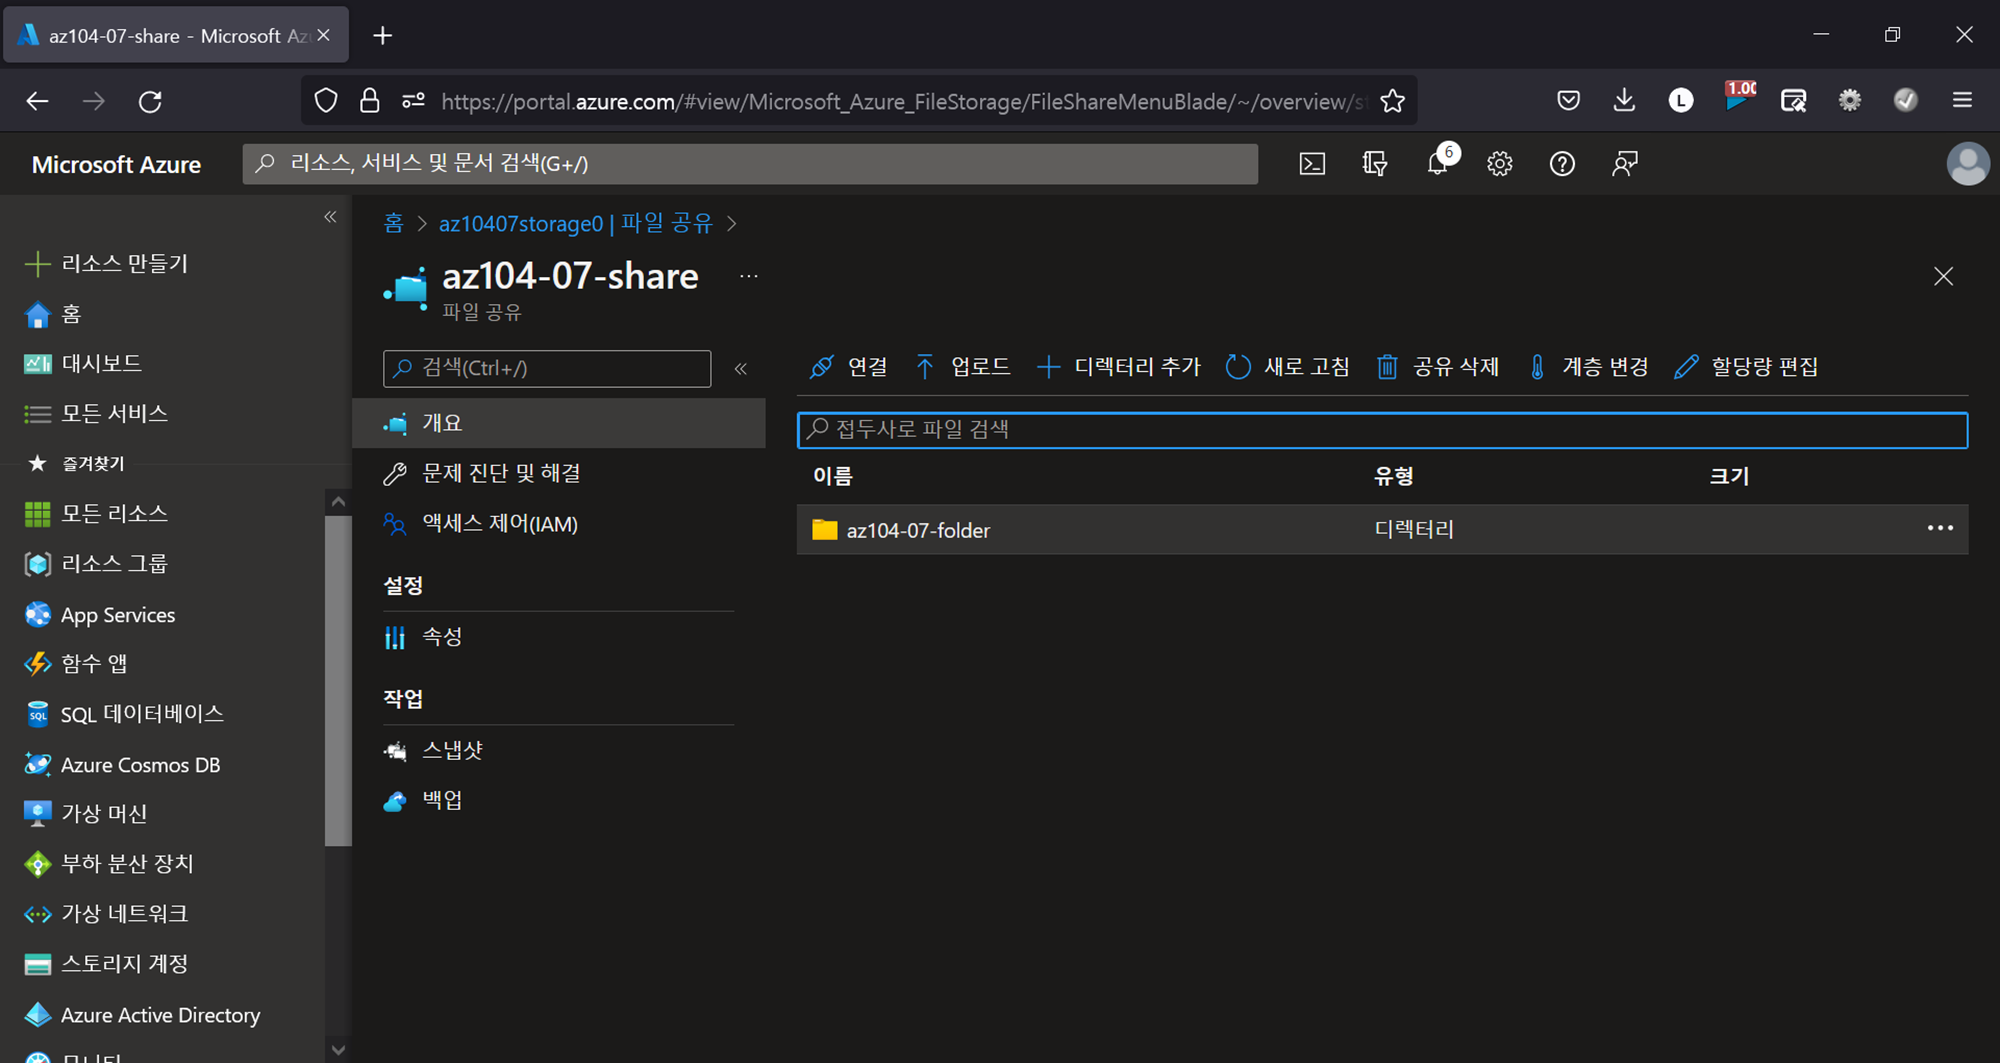This screenshot has width=2000, height=1063.
Task: Open 스냅샷 under 작업
Action: tap(433, 750)
